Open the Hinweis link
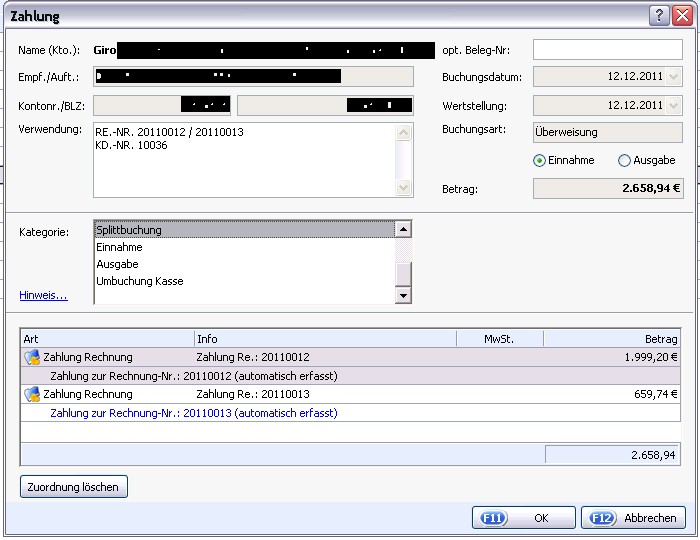700x540 pixels. point(43,295)
